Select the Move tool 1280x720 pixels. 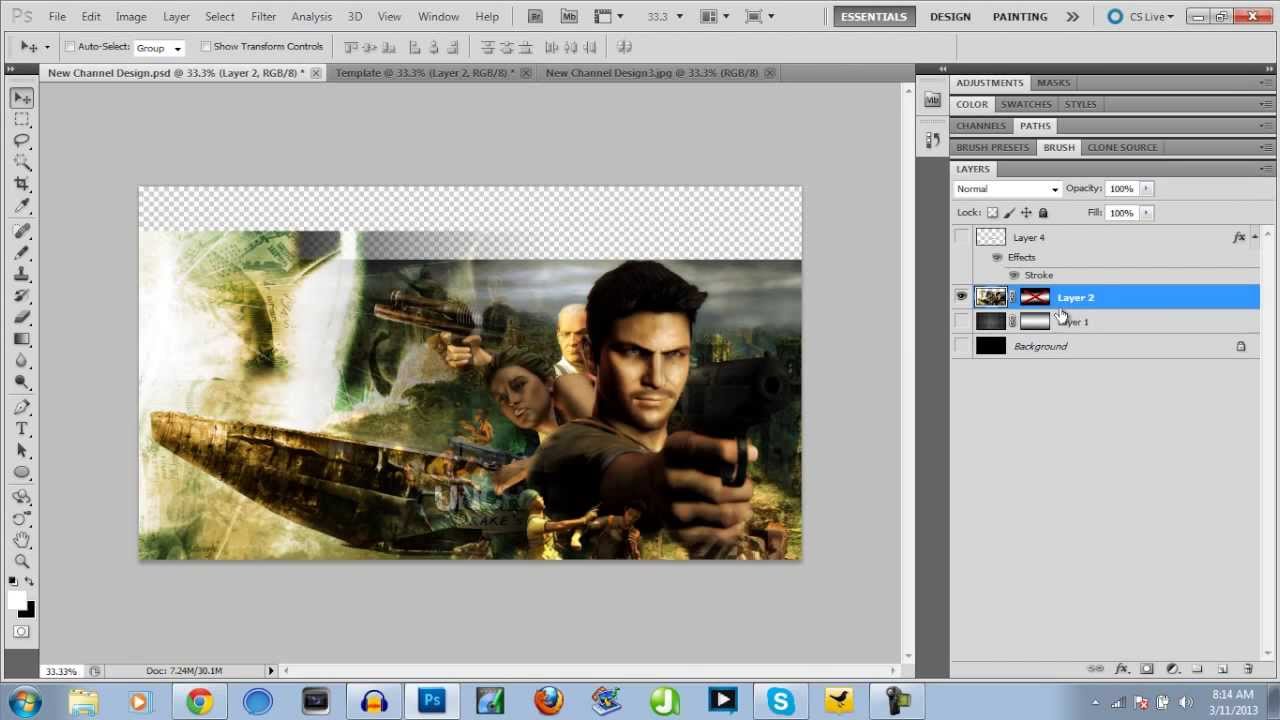point(22,98)
